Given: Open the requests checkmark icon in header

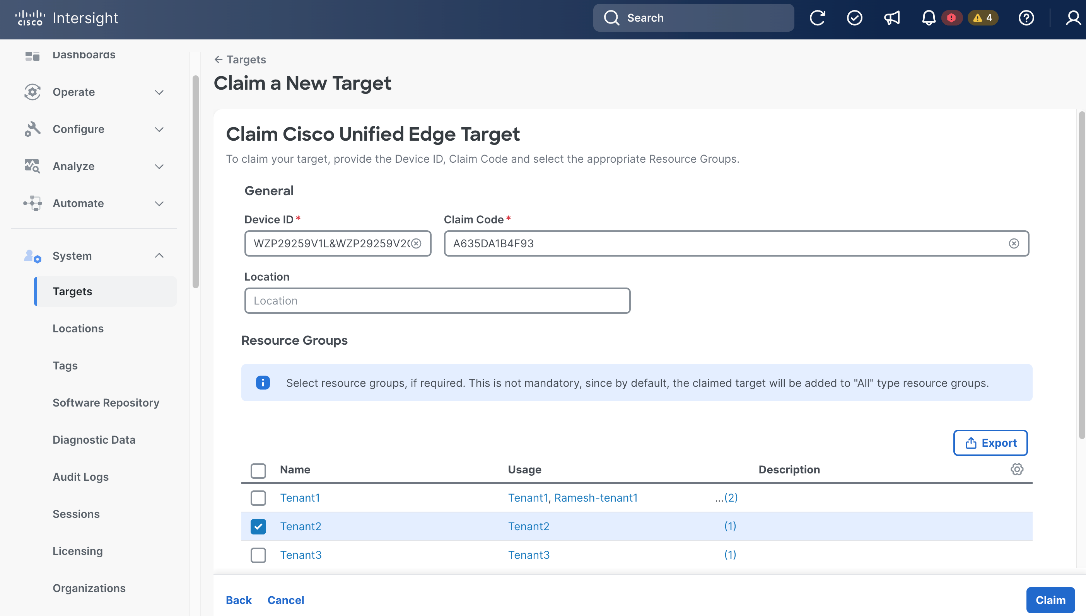Looking at the screenshot, I should point(855,18).
